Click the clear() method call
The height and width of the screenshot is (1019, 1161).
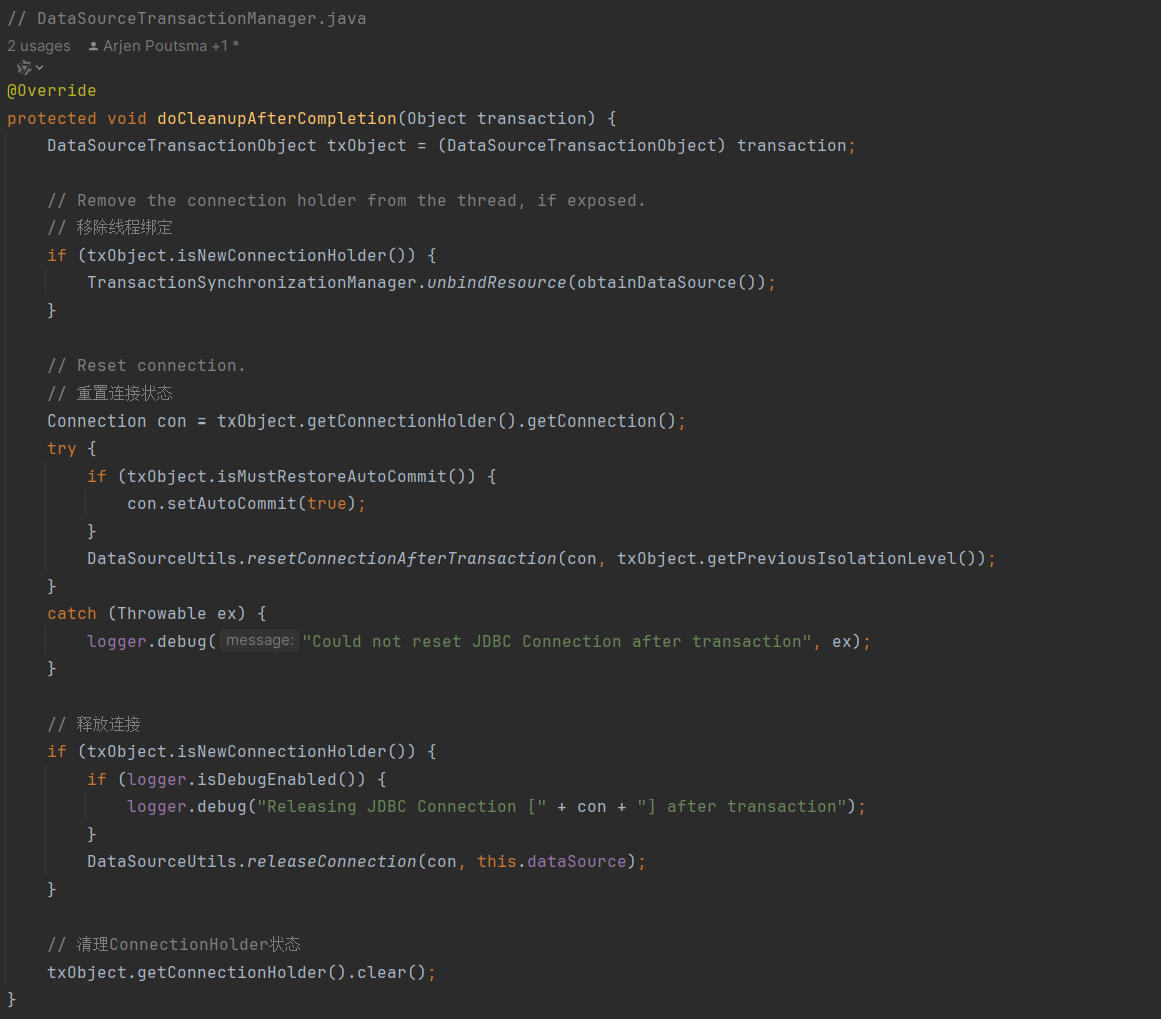(392, 972)
